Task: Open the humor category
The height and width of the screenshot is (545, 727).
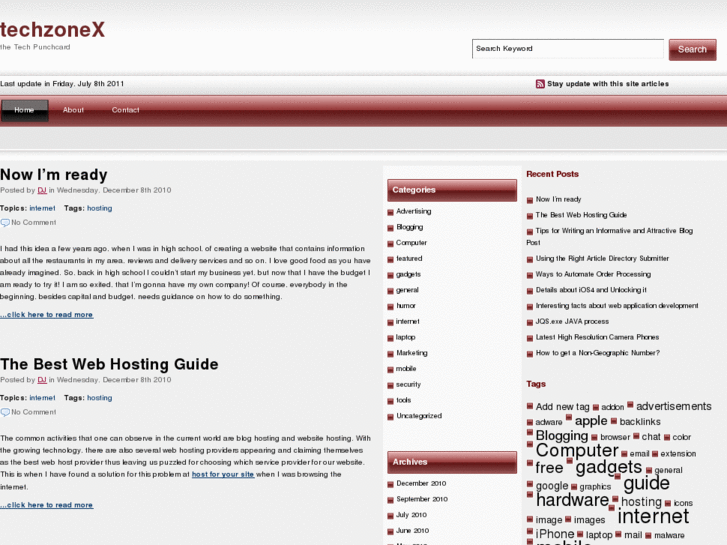Action: click(x=406, y=306)
